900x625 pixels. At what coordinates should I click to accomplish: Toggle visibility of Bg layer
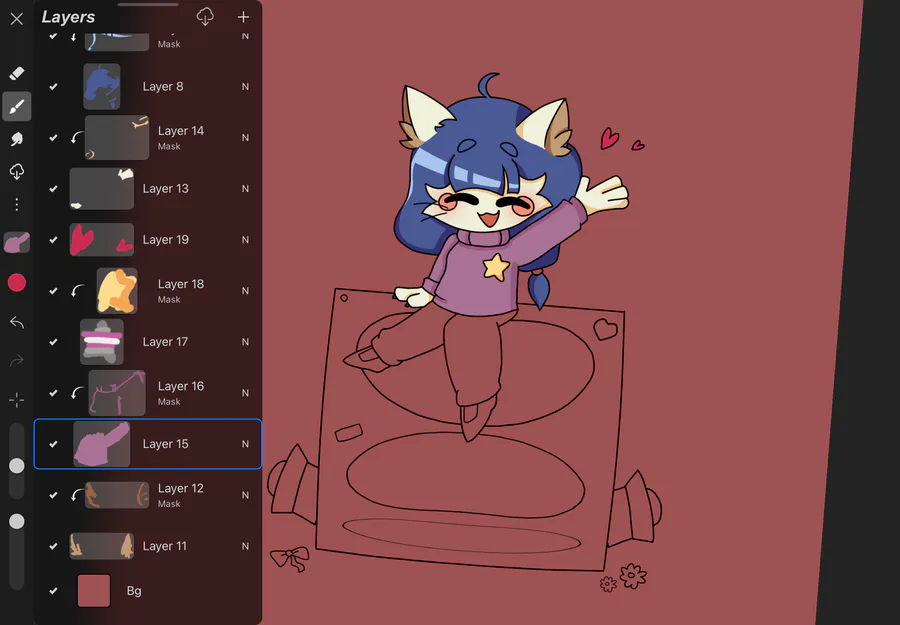pyautogui.click(x=53, y=591)
